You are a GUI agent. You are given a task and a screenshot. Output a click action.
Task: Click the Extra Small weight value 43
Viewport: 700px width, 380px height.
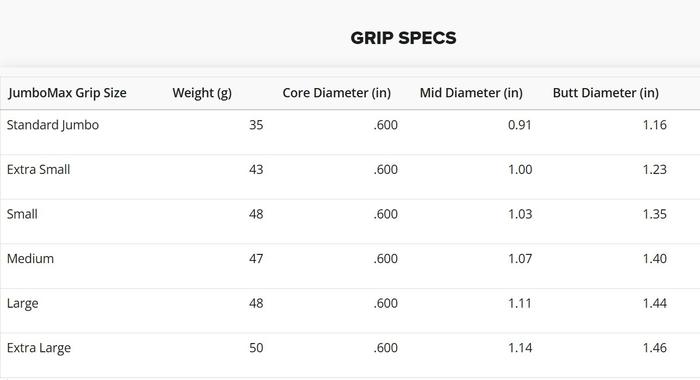click(x=256, y=170)
